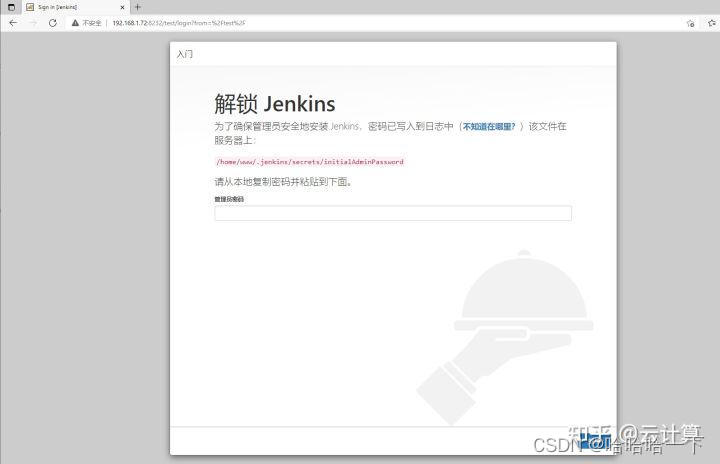720x464 pixels.
Task: Click the initialAdminPassword file path text
Action: tap(309, 162)
